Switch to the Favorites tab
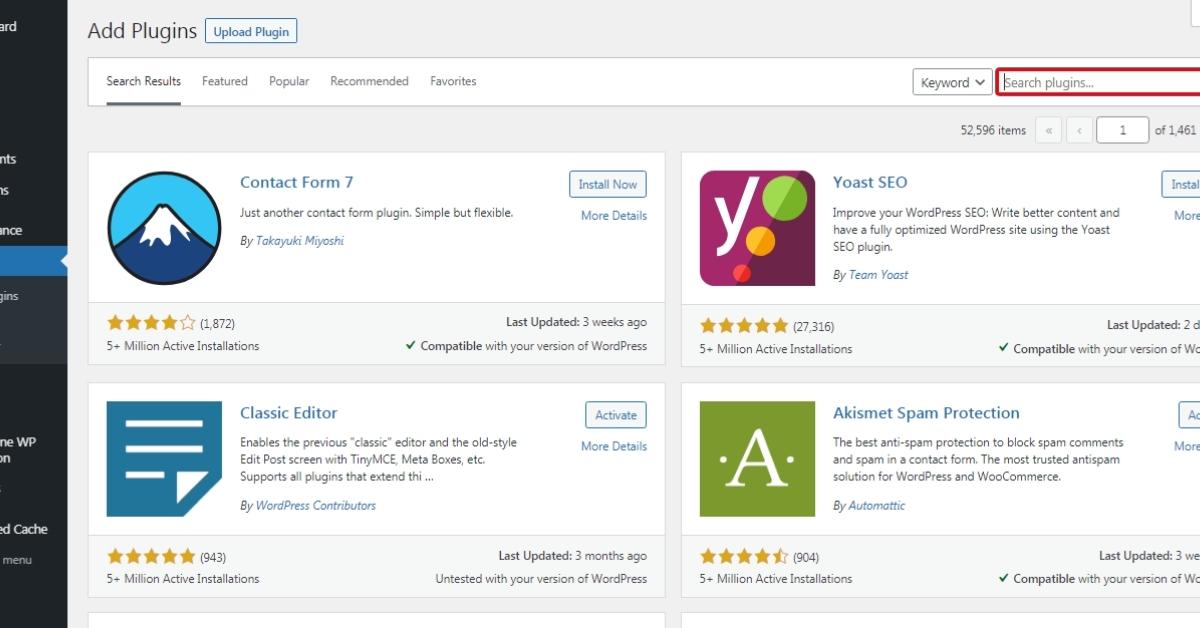The width and height of the screenshot is (1200, 628). click(x=453, y=81)
